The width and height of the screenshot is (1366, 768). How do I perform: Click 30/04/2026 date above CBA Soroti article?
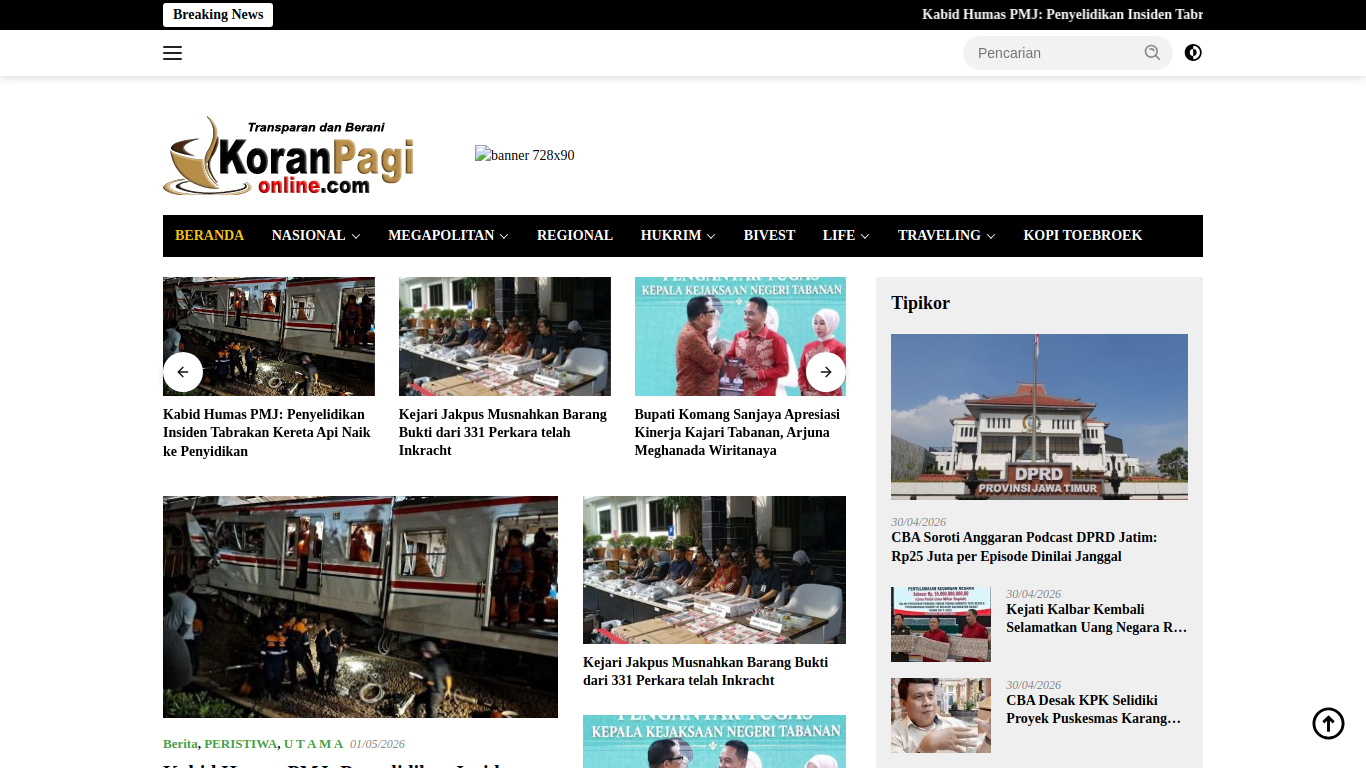[x=918, y=522]
